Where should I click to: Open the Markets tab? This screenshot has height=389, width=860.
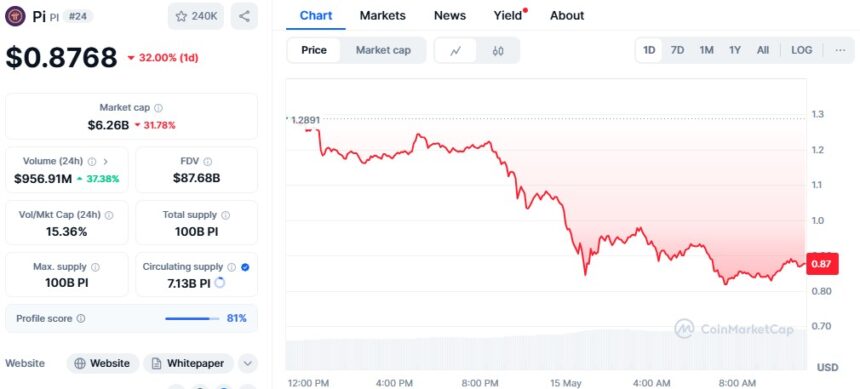(x=382, y=15)
